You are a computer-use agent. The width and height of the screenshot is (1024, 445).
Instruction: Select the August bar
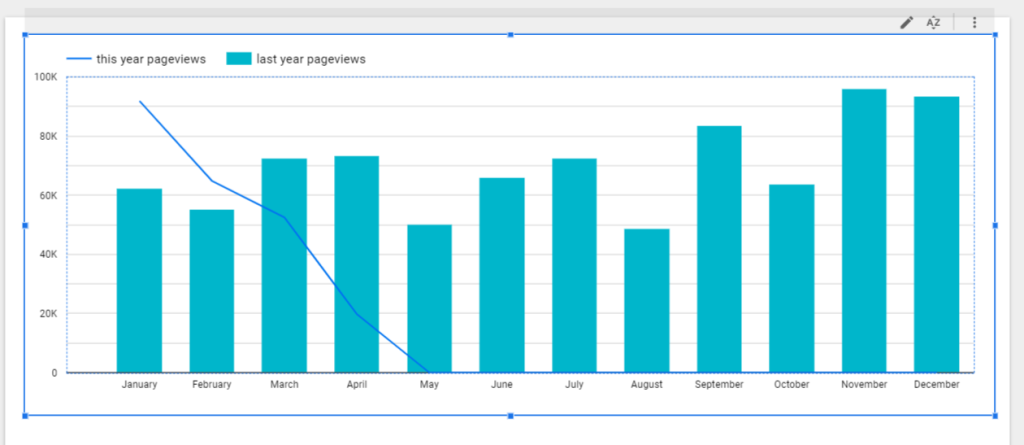click(647, 300)
